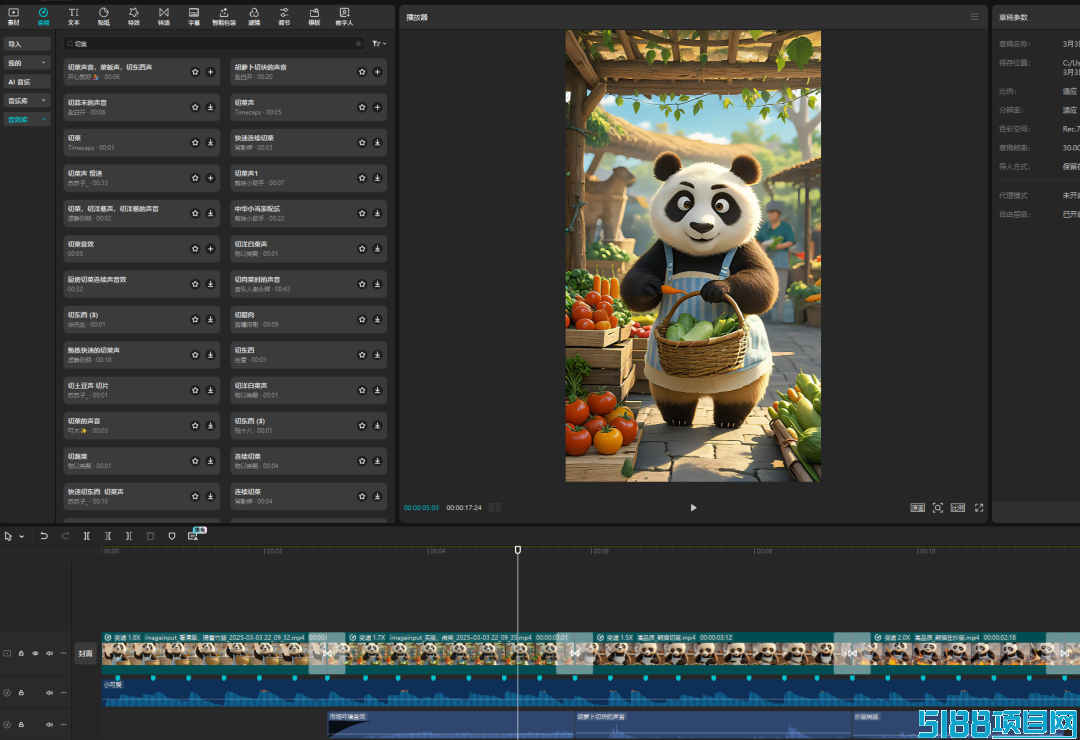Switch to the 文本 text tab

tap(74, 17)
